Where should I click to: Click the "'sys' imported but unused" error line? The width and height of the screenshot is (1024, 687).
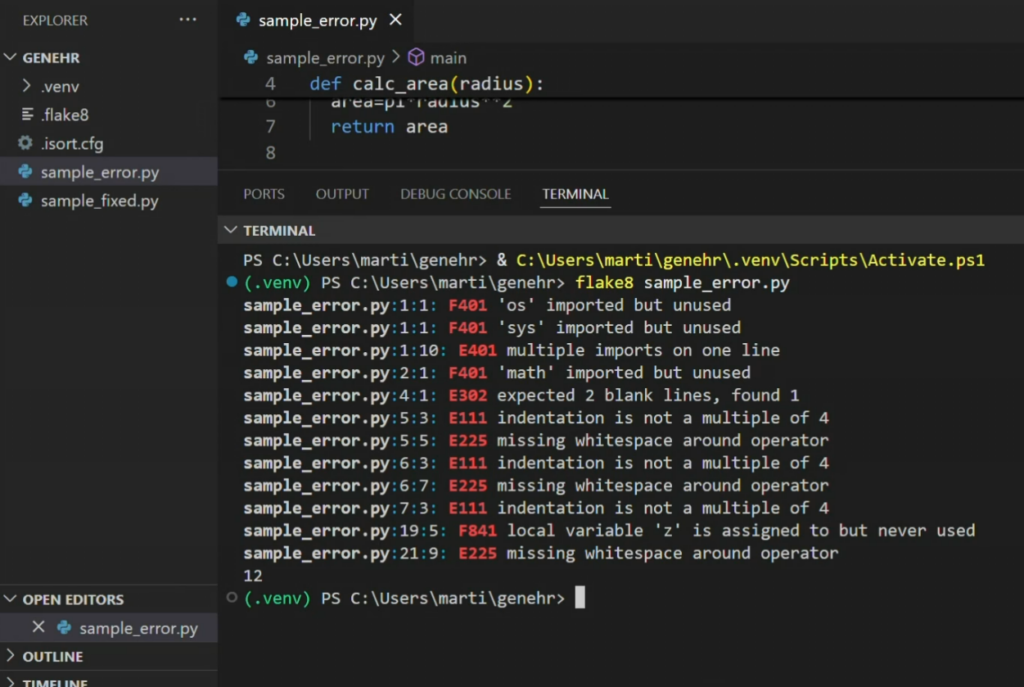point(492,328)
